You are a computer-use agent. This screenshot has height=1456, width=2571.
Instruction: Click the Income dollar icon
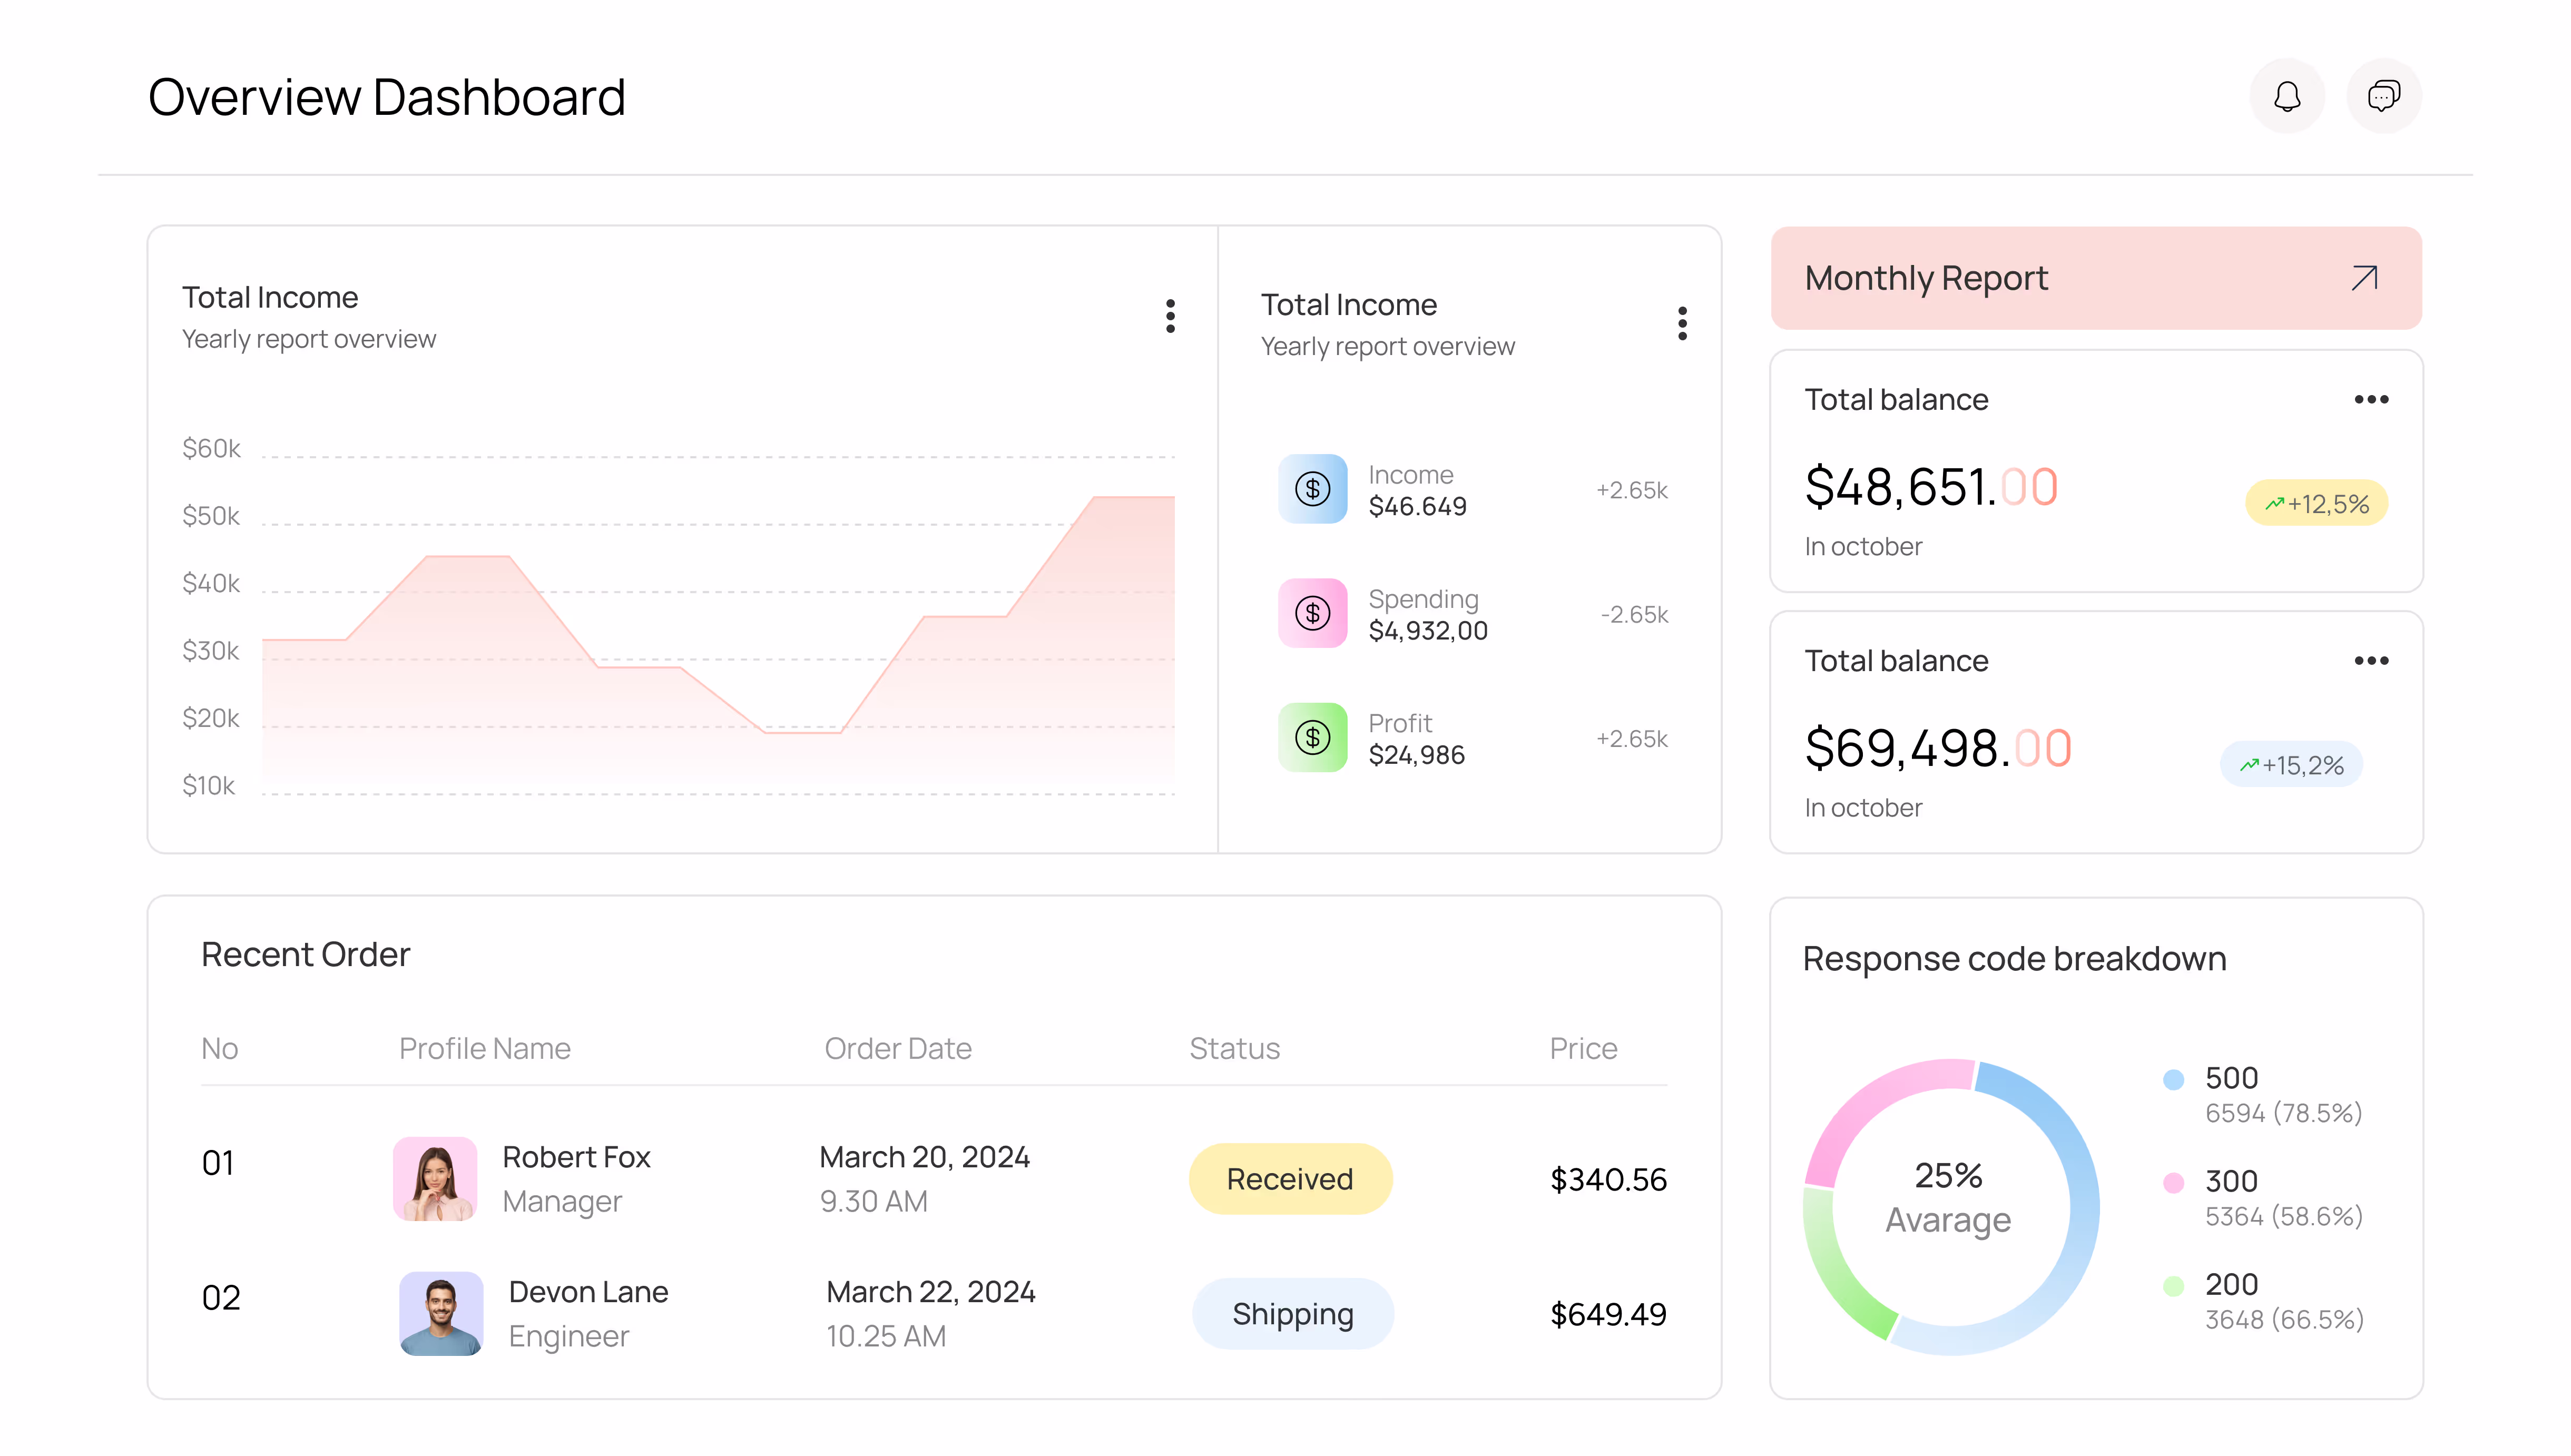[1312, 489]
